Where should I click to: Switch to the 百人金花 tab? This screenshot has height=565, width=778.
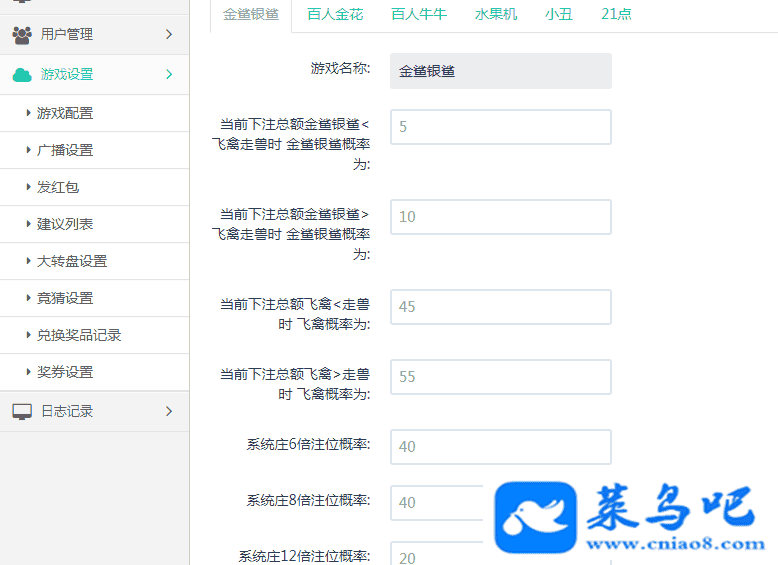tap(335, 15)
